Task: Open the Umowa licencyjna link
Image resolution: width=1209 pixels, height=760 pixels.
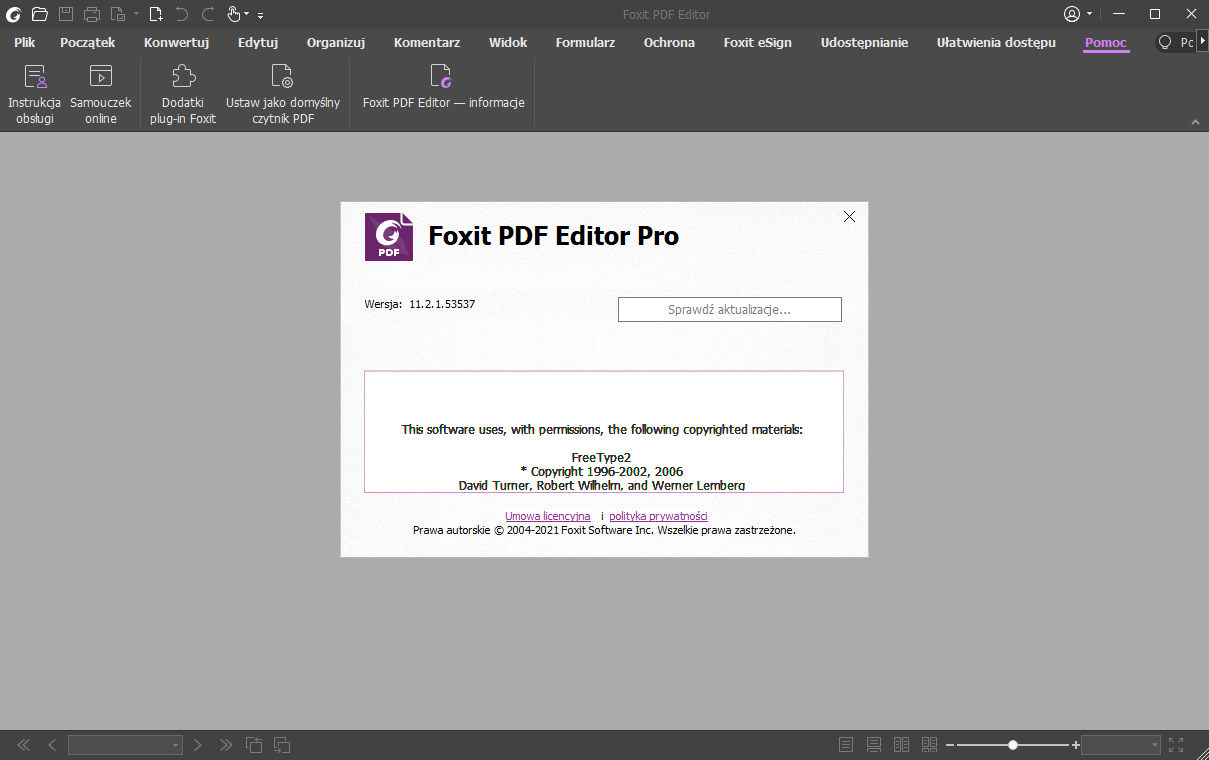Action: tap(548, 516)
